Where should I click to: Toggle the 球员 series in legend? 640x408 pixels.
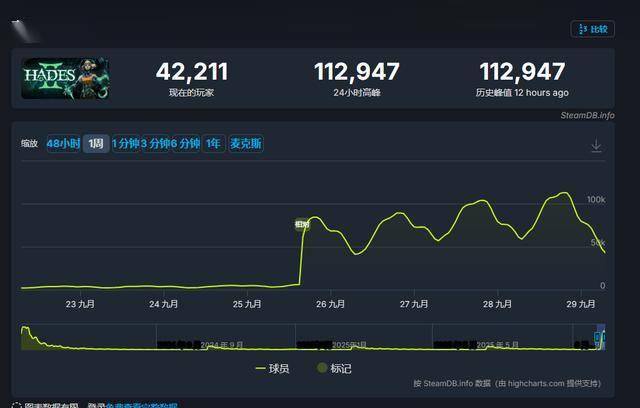click(x=272, y=368)
